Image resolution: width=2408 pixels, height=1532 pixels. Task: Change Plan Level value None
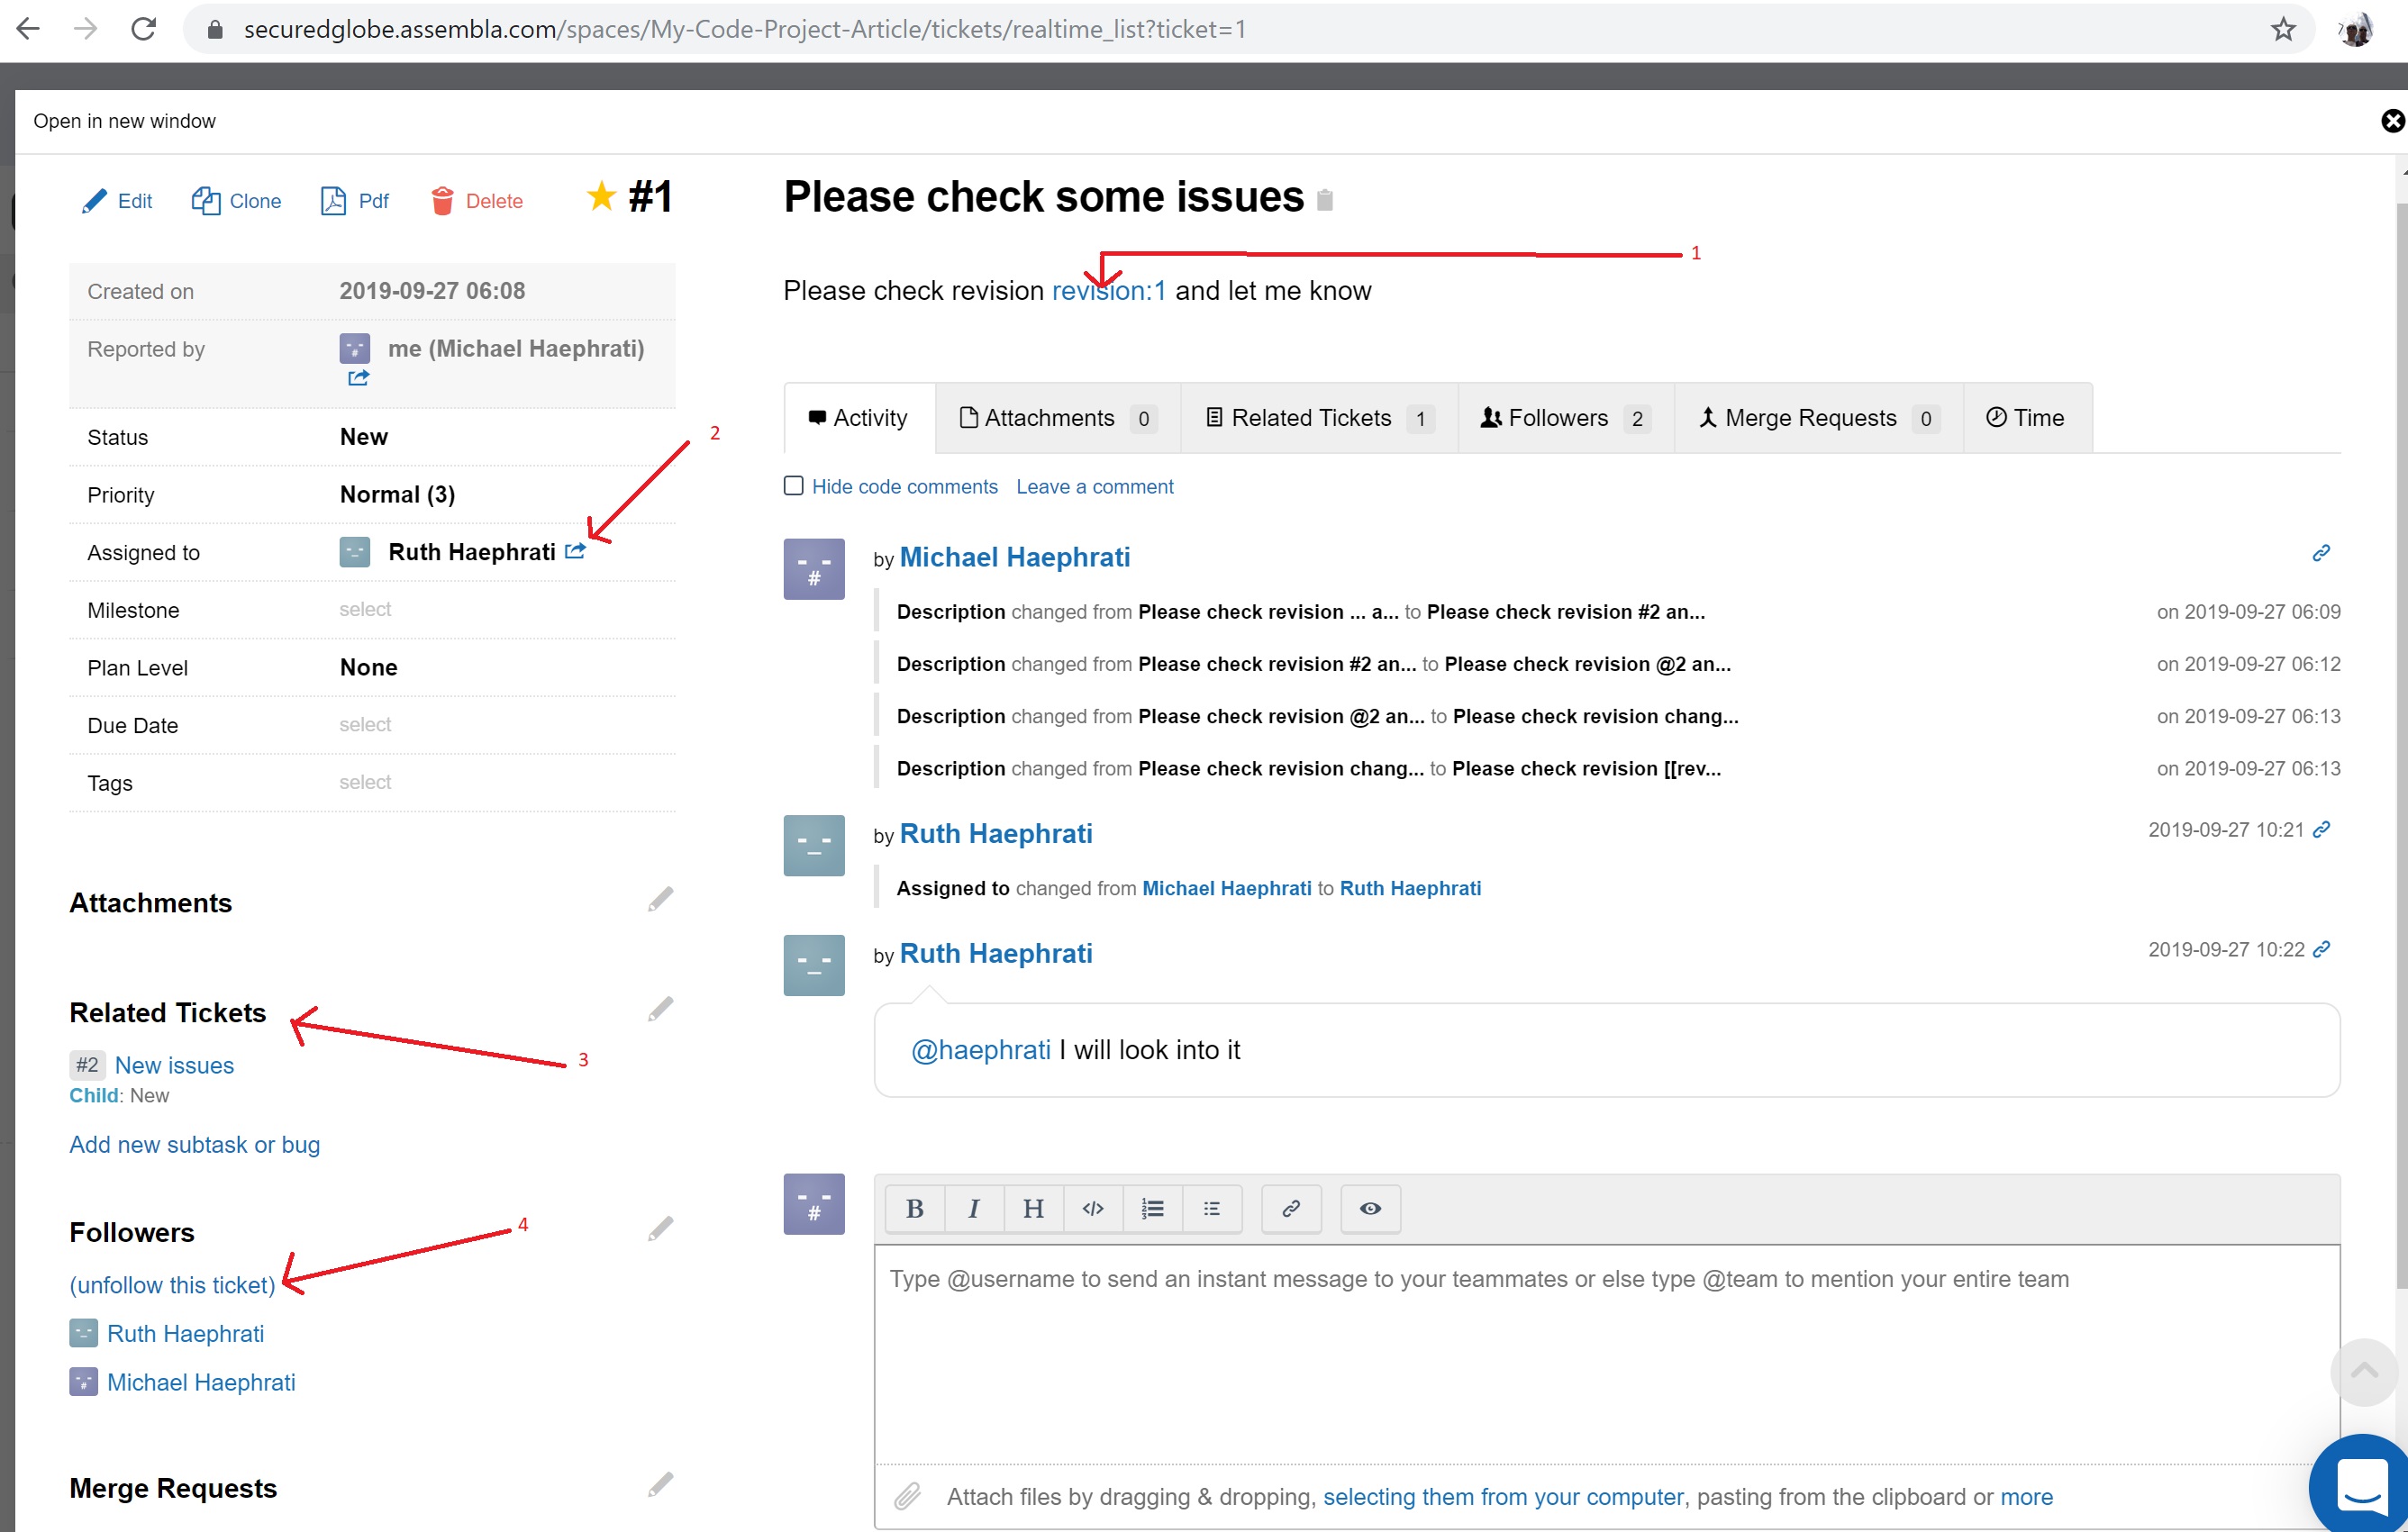click(369, 667)
